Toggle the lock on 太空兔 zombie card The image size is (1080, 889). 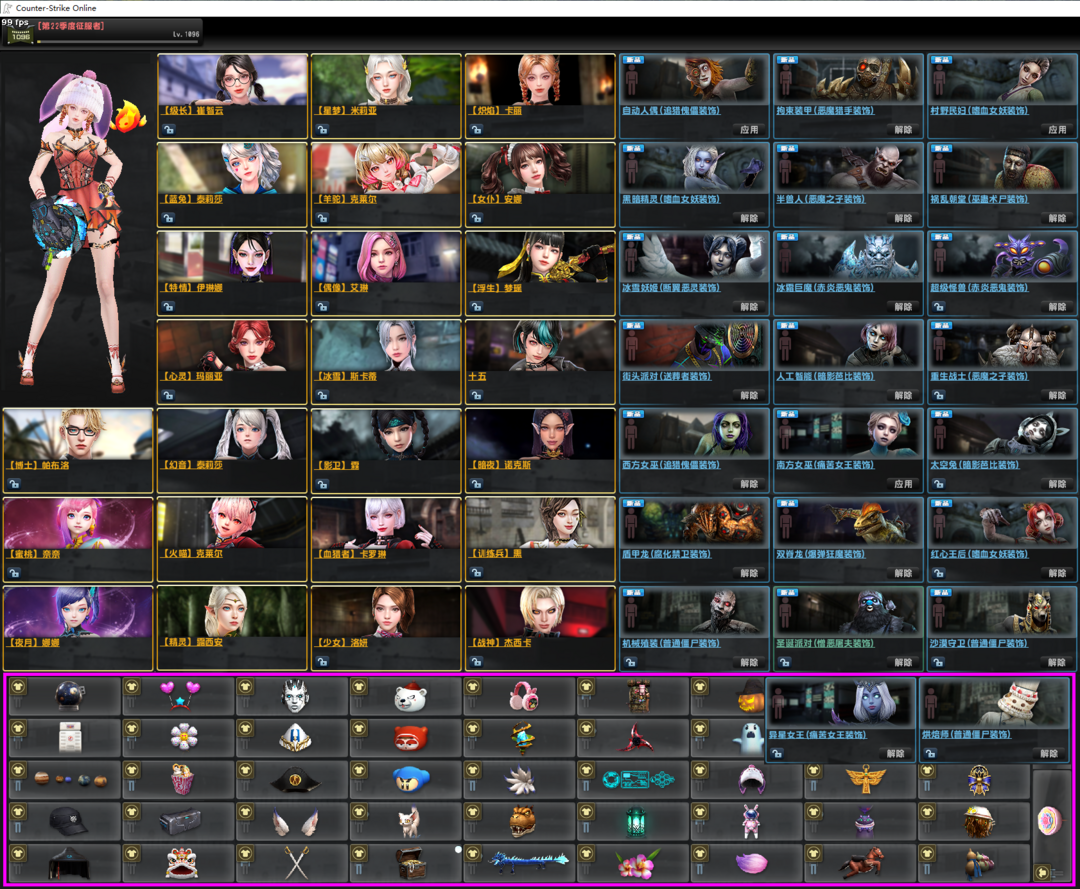click(939, 484)
